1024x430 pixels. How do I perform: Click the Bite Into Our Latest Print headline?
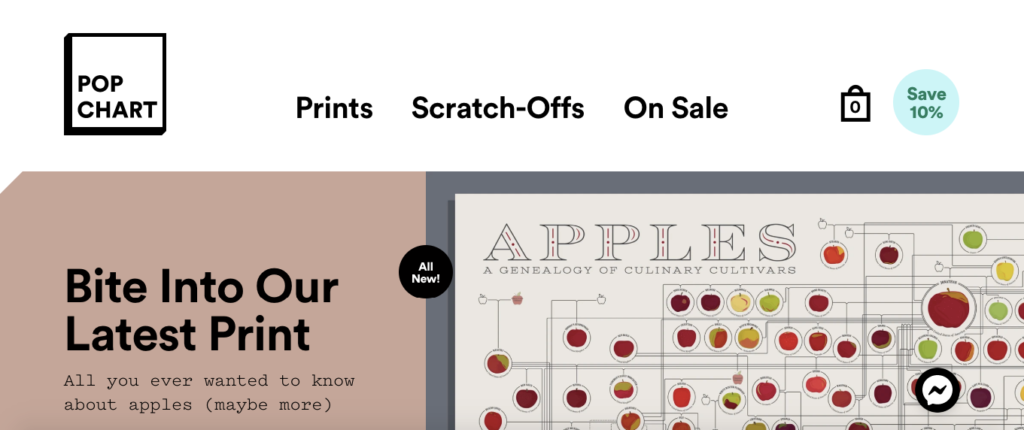coord(202,310)
